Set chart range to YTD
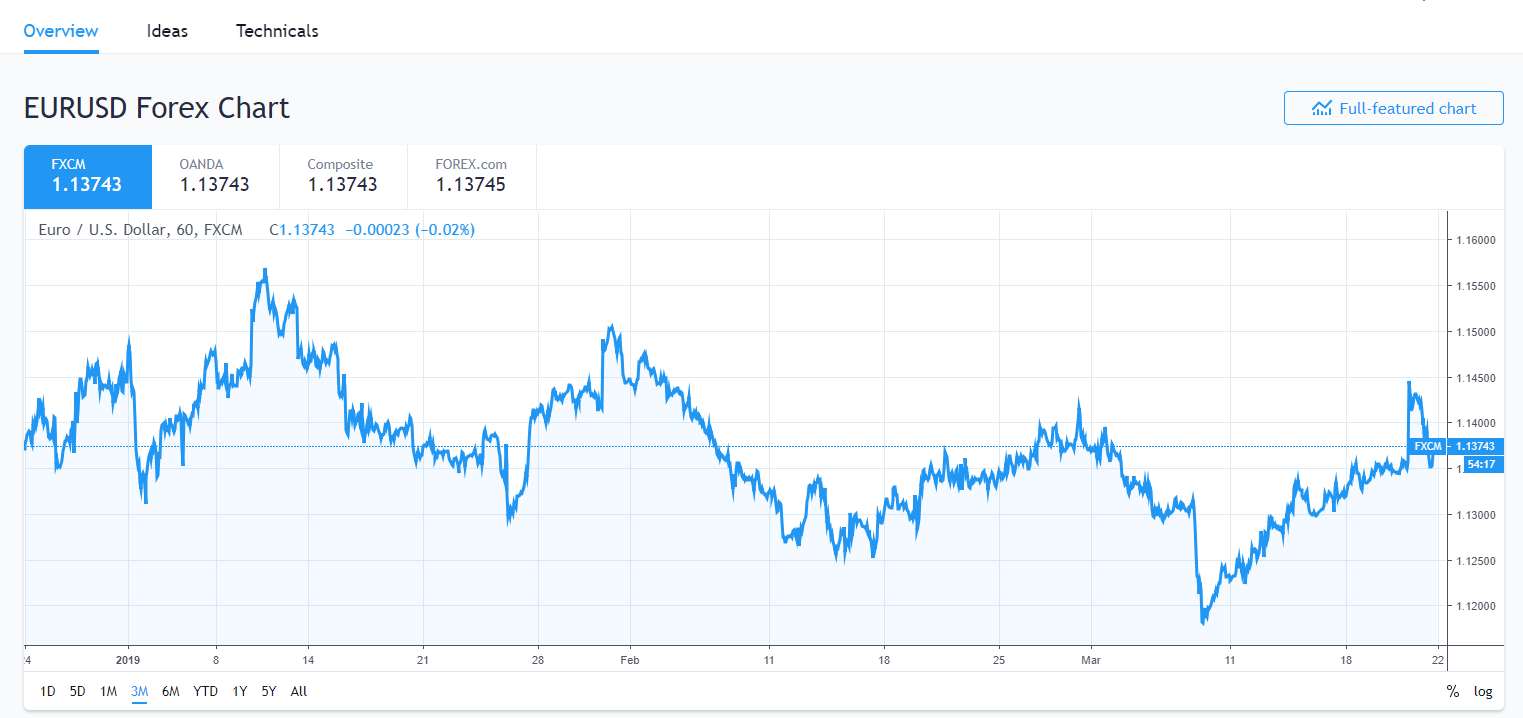Screen dimensions: 1523x718 coord(206,691)
